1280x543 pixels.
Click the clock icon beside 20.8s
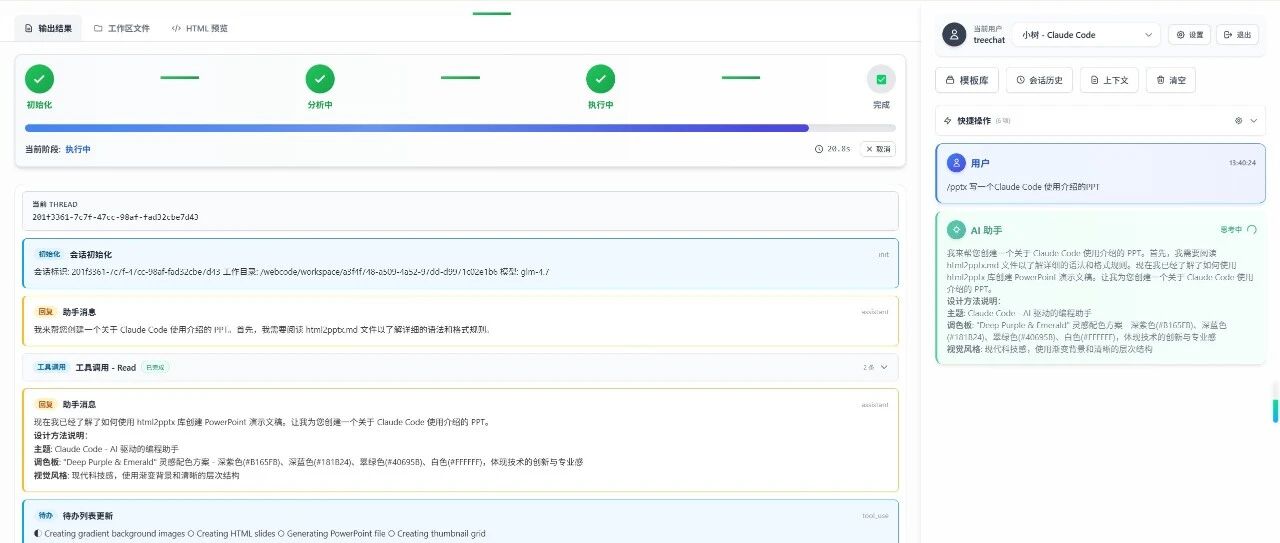tap(819, 149)
